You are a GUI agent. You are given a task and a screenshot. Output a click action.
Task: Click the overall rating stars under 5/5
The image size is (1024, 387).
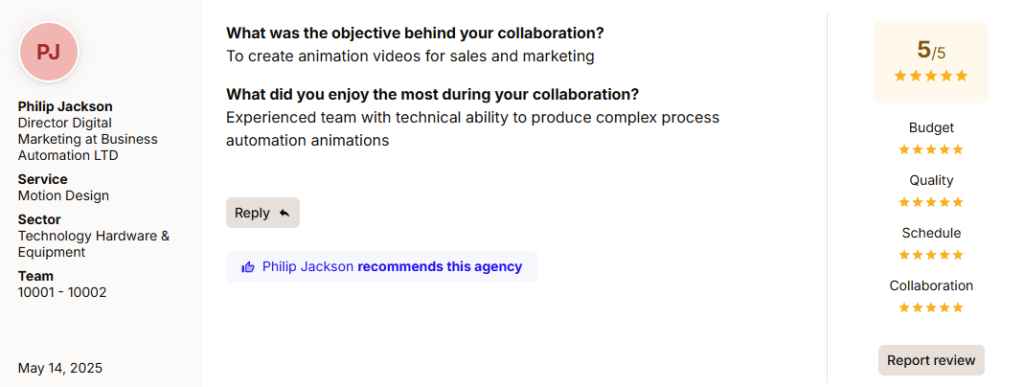click(931, 76)
